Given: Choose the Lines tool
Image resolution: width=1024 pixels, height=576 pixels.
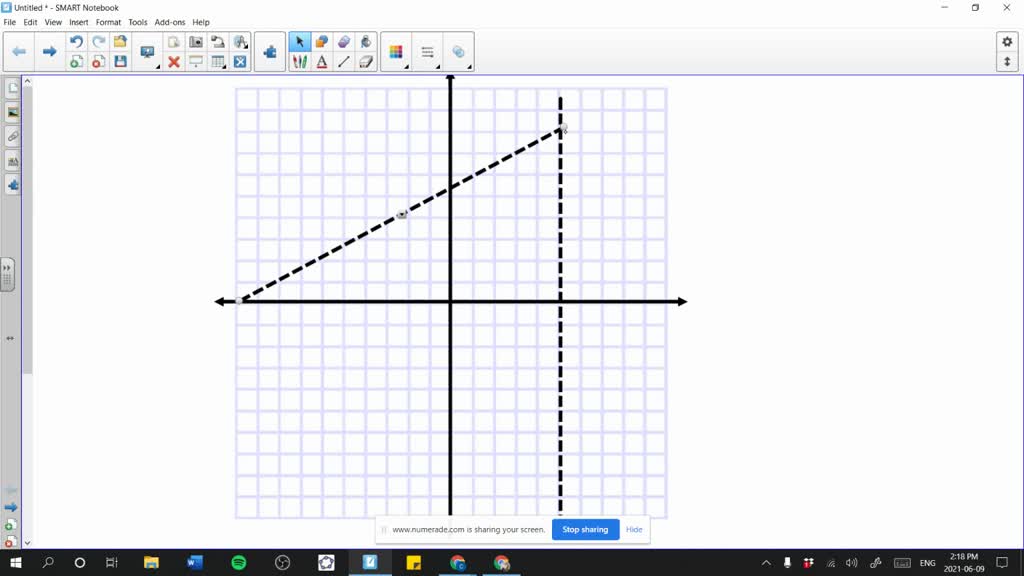Looking at the screenshot, I should [x=344, y=60].
